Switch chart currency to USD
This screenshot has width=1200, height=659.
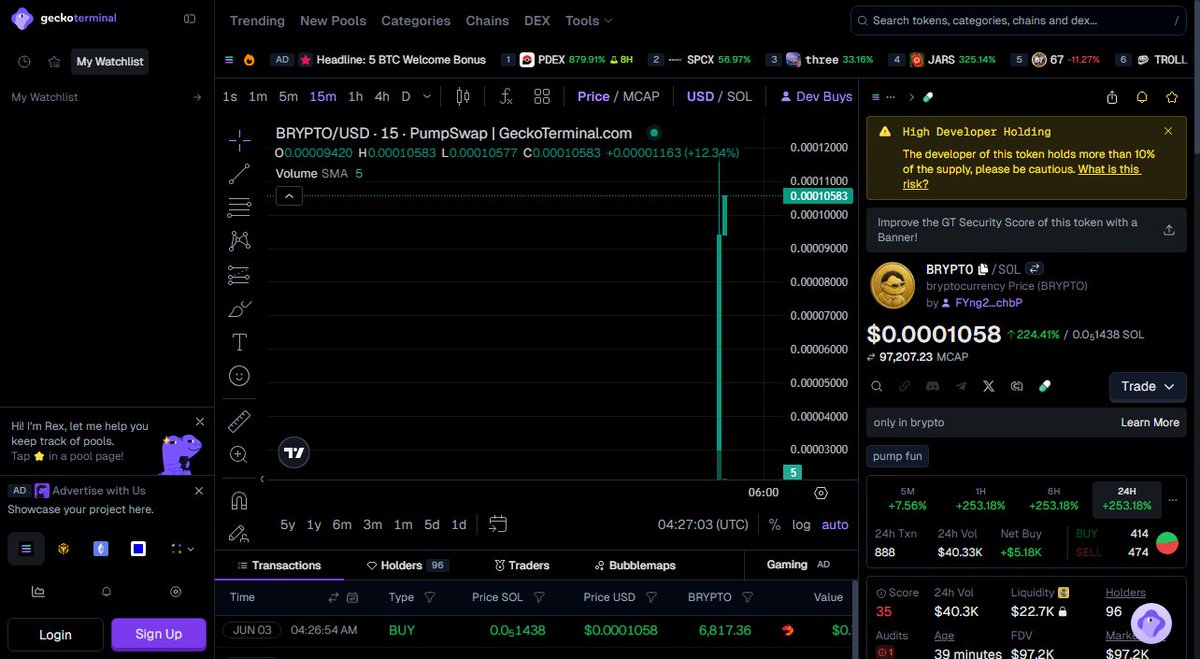700,97
